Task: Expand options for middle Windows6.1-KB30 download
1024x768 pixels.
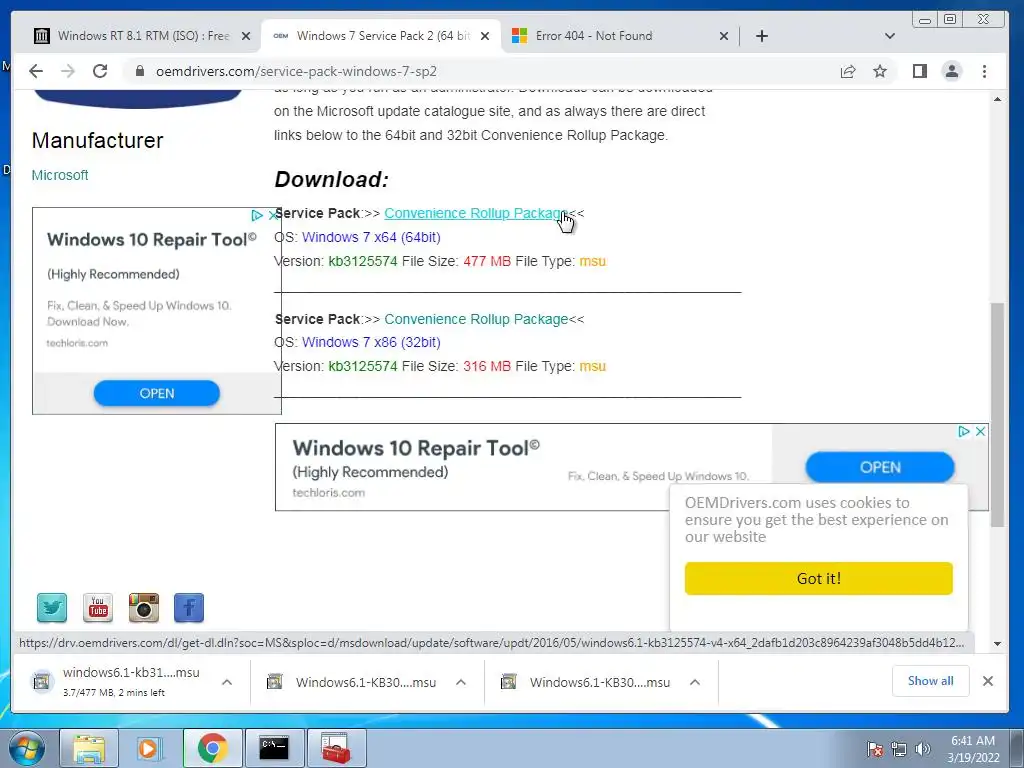Action: 460,682
